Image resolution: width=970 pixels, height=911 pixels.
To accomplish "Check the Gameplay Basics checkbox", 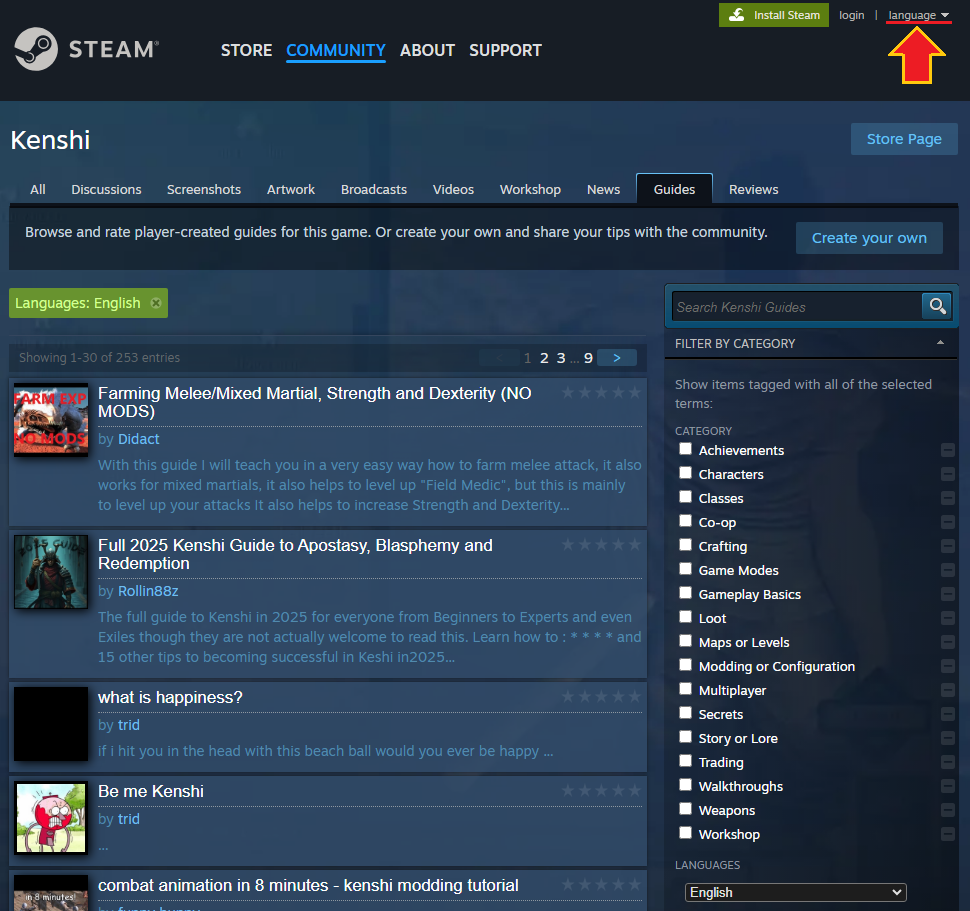I will click(685, 592).
